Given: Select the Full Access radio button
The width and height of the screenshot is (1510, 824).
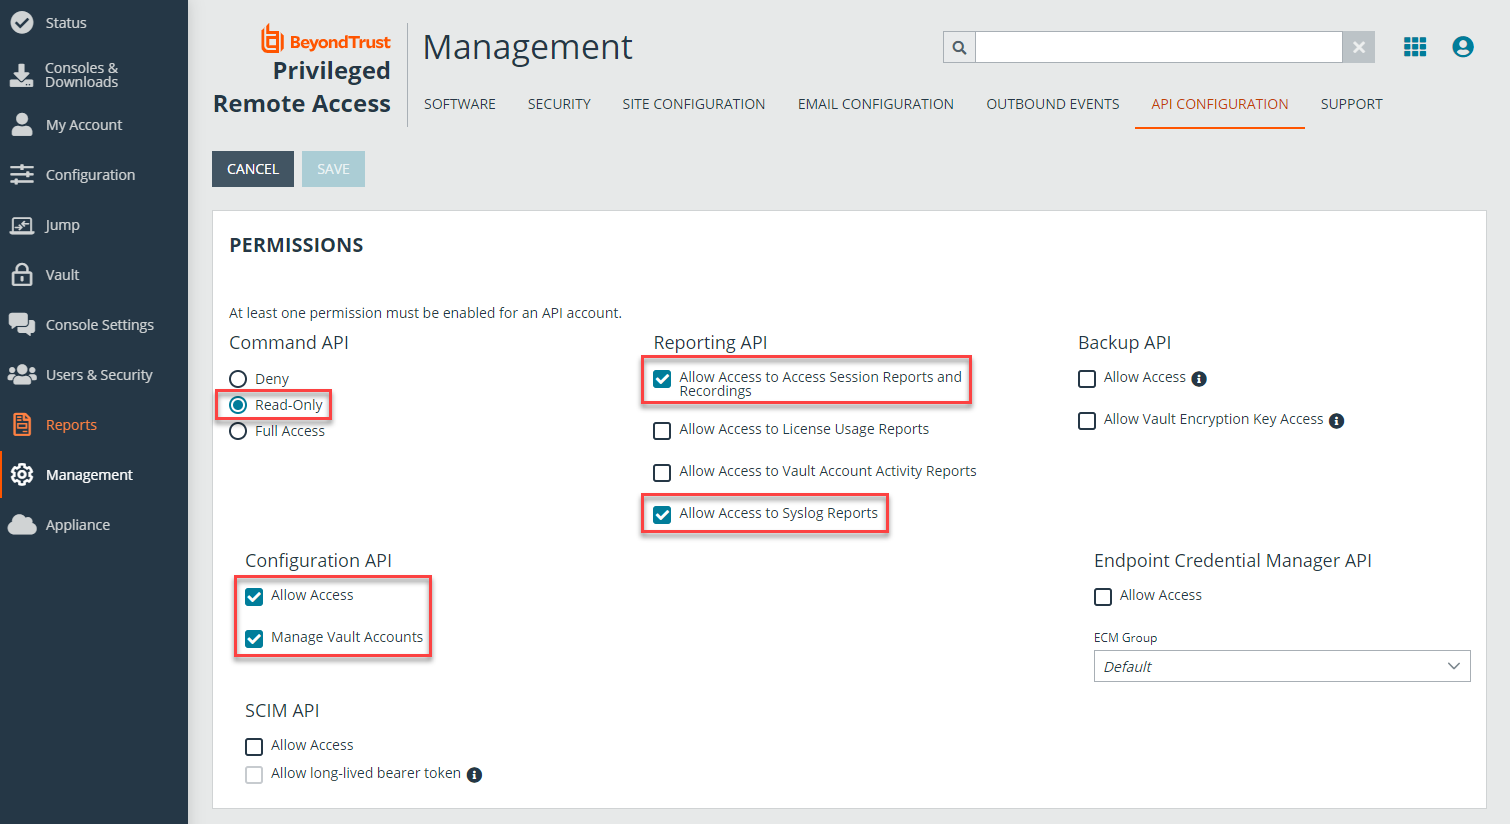Looking at the screenshot, I should click(238, 431).
